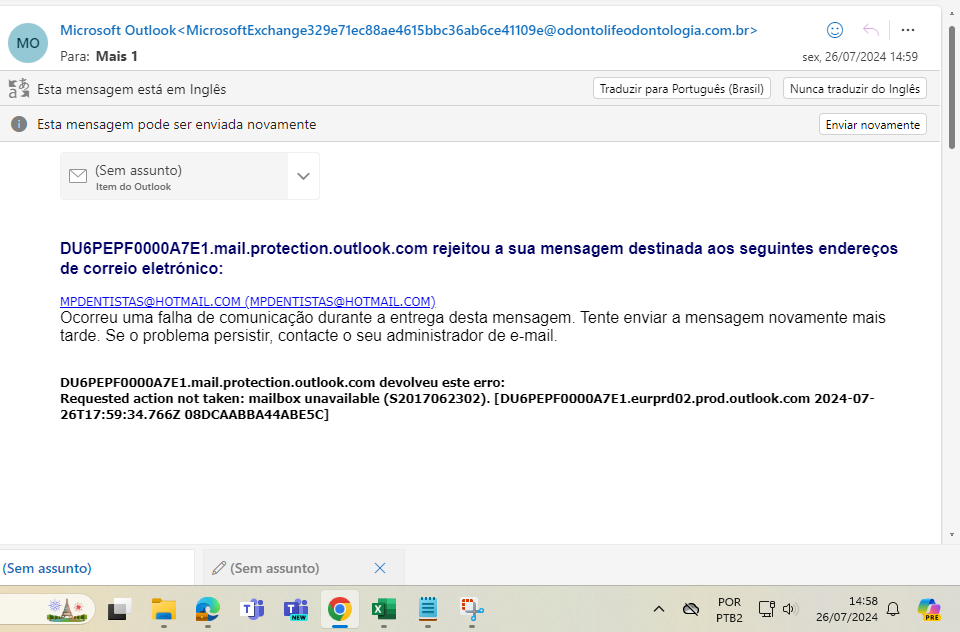
Task: Click the MO sender avatar
Action: (28, 43)
